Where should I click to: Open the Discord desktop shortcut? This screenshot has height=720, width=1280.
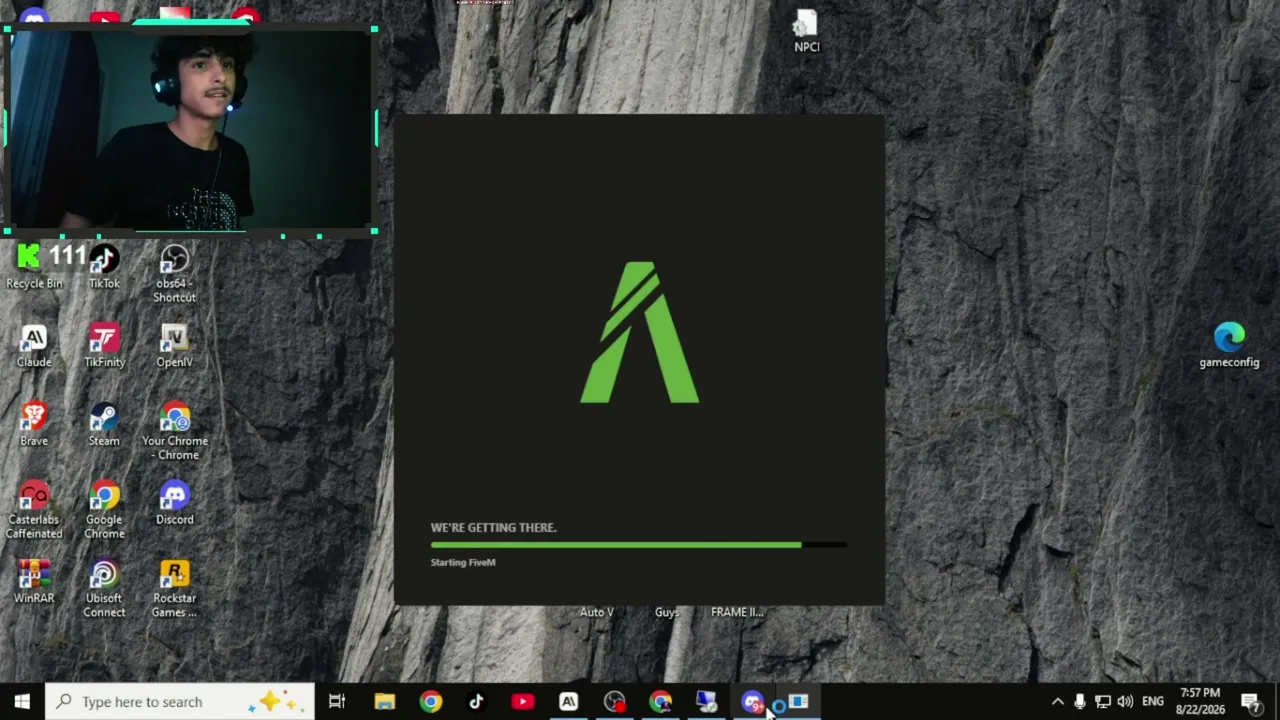pos(174,503)
